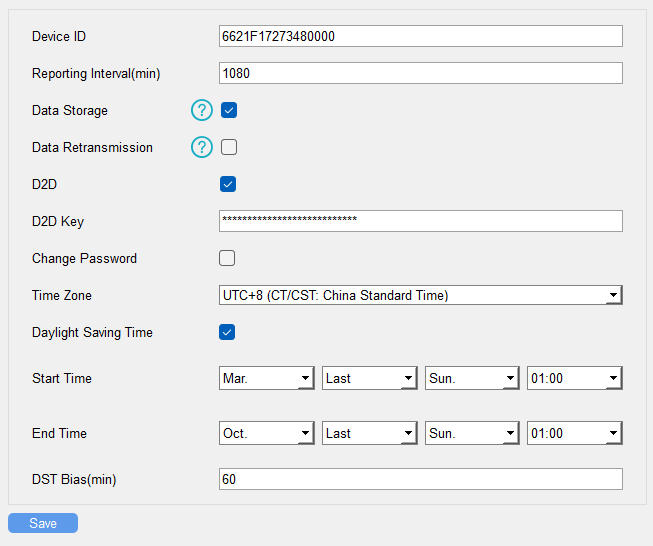Open End Time hour dropdown showing 01:00
This screenshot has height=546, width=653.
tap(574, 434)
